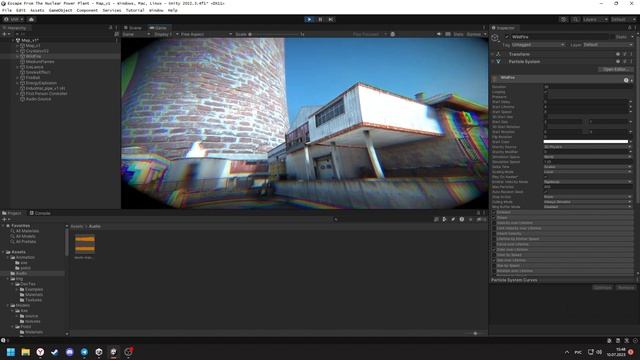640x360 pixels.
Task: Collapse the Transform component
Action: (493, 54)
